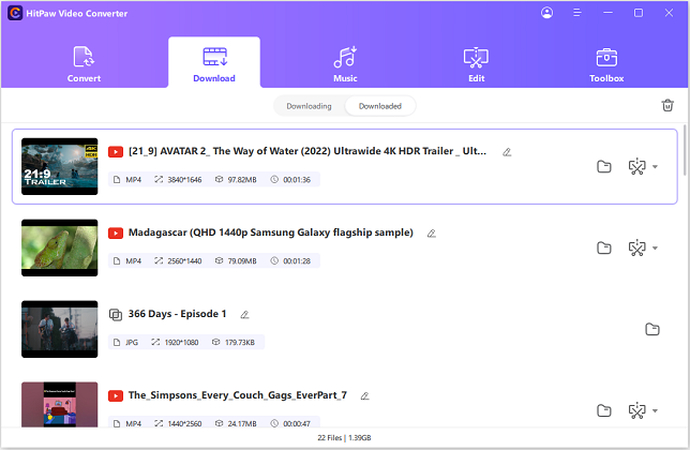Rename the AVATAR 2 trailer via pencil icon

click(507, 152)
